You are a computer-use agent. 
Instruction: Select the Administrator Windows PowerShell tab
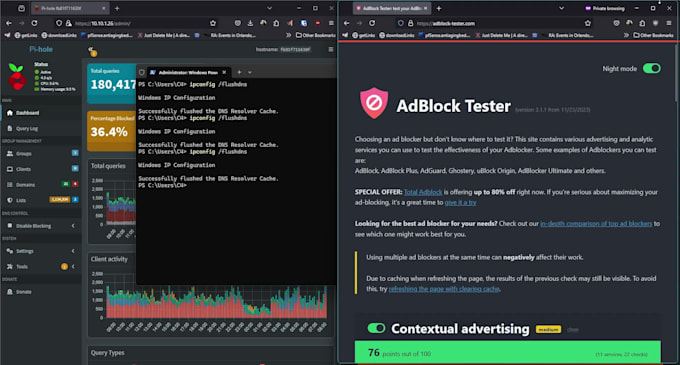pyautogui.click(x=188, y=72)
